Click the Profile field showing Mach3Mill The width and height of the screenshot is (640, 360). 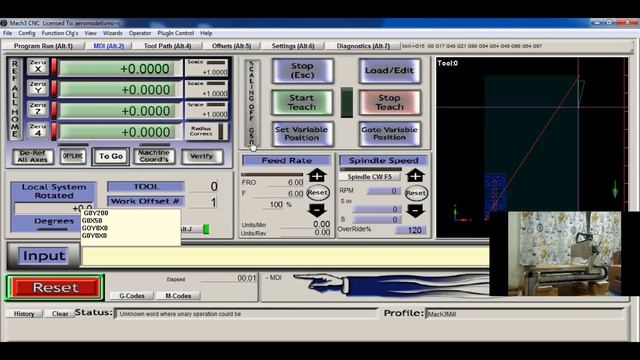pyautogui.click(x=524, y=314)
